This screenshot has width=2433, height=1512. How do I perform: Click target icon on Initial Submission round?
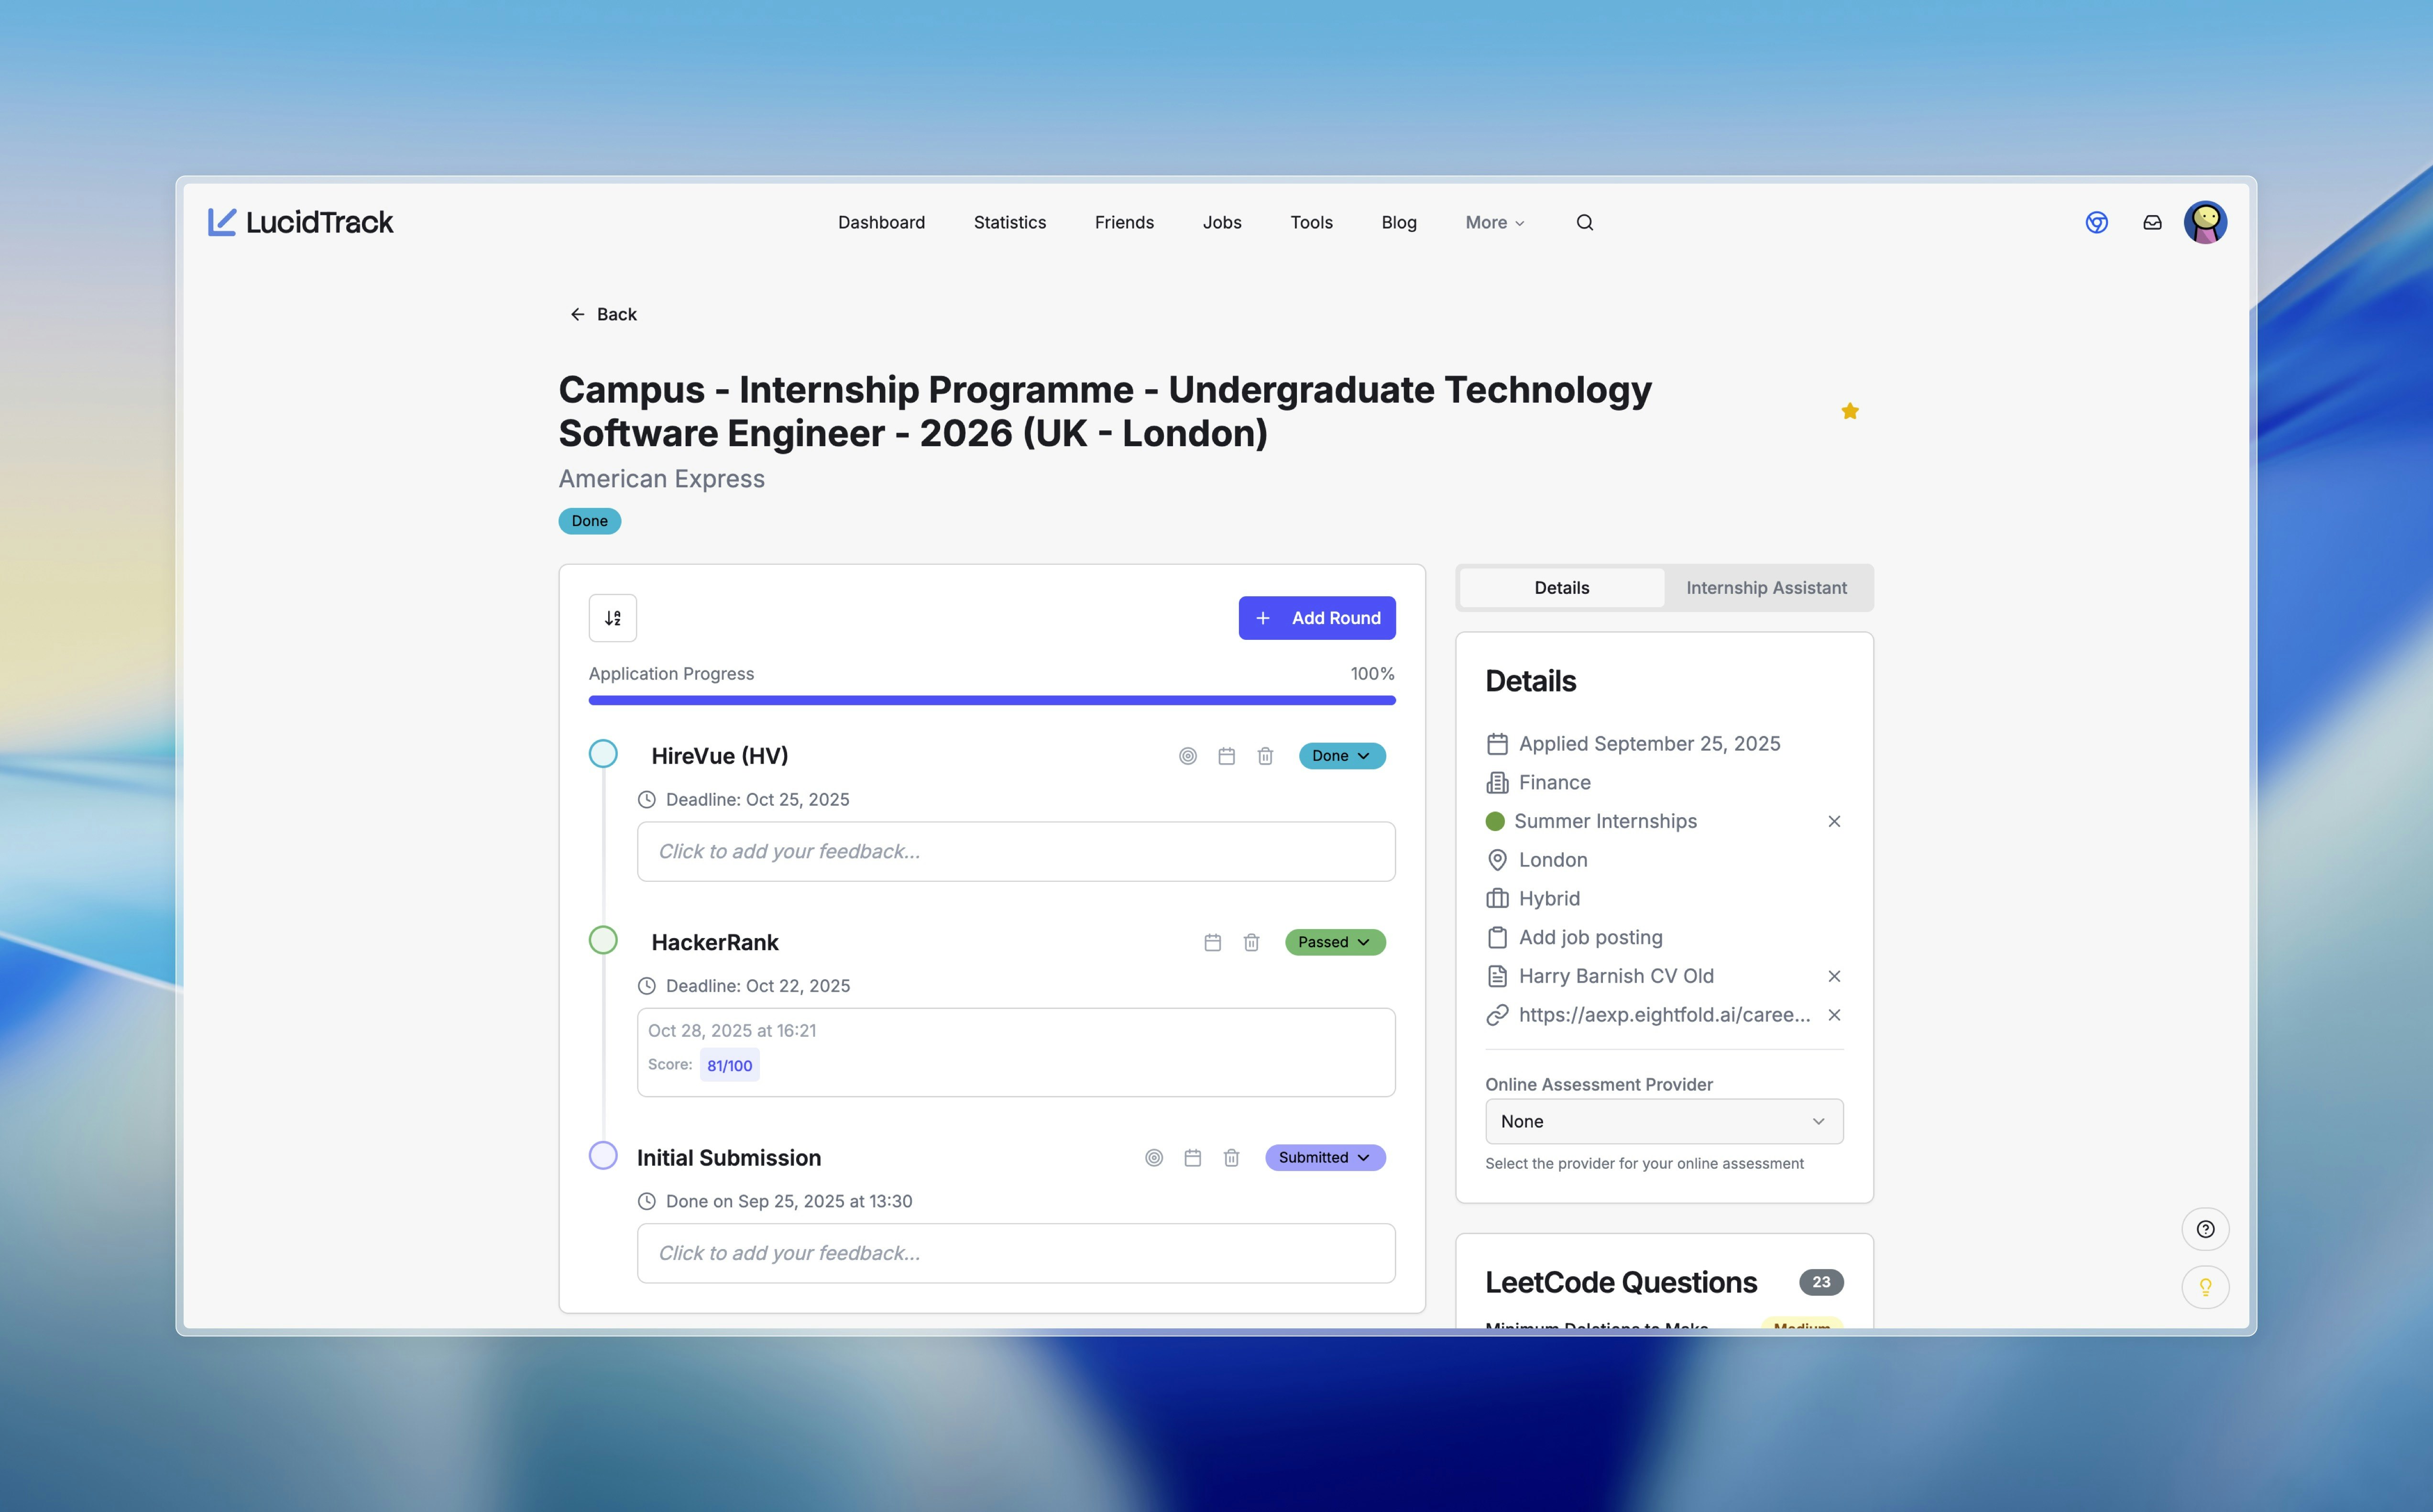tap(1153, 1157)
